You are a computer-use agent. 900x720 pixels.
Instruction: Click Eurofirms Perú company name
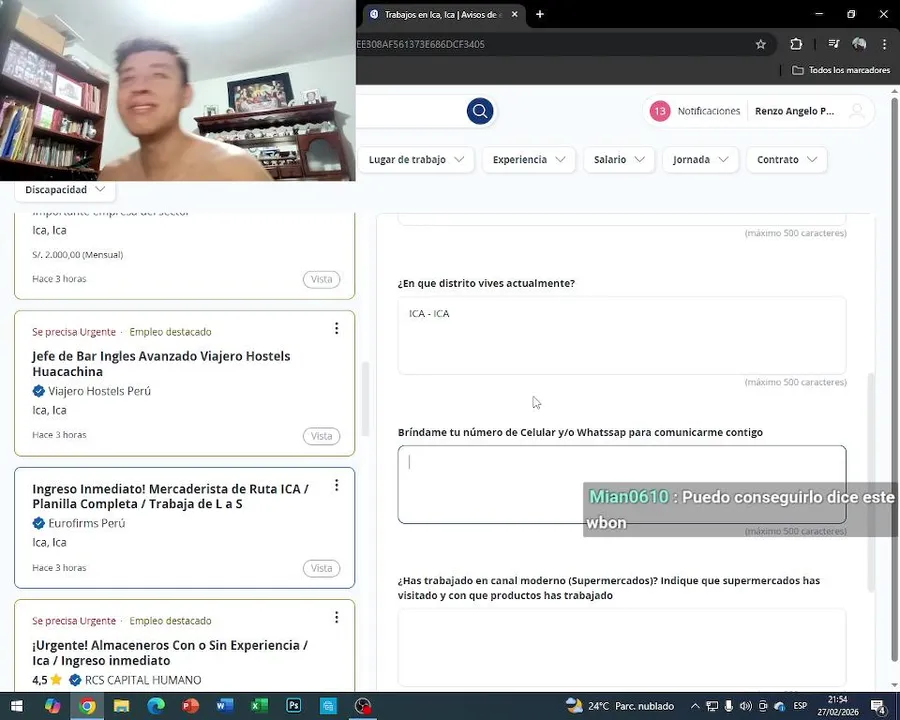pos(87,523)
